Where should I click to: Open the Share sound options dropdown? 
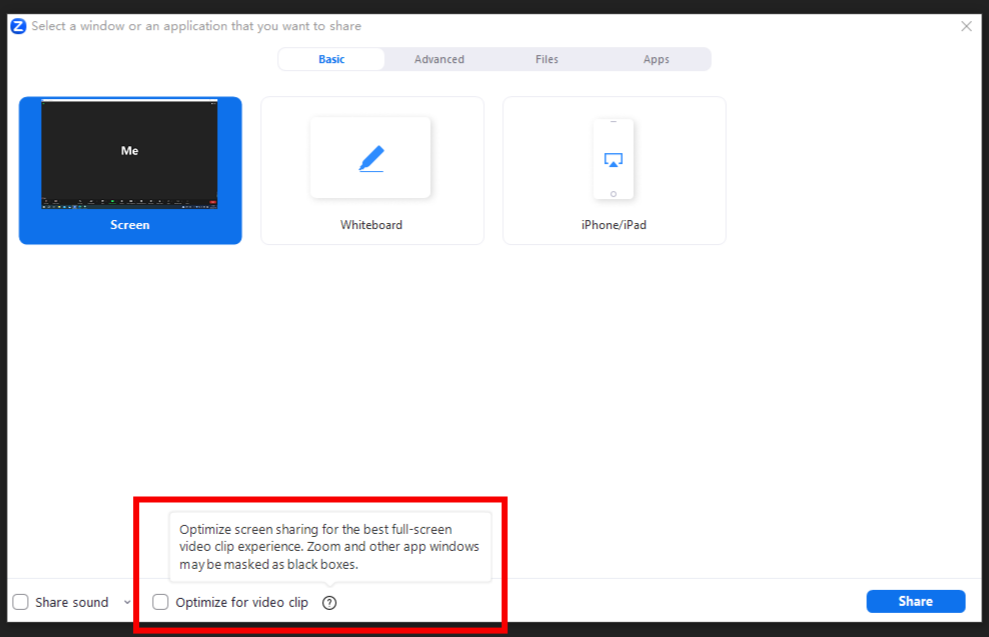tap(127, 601)
